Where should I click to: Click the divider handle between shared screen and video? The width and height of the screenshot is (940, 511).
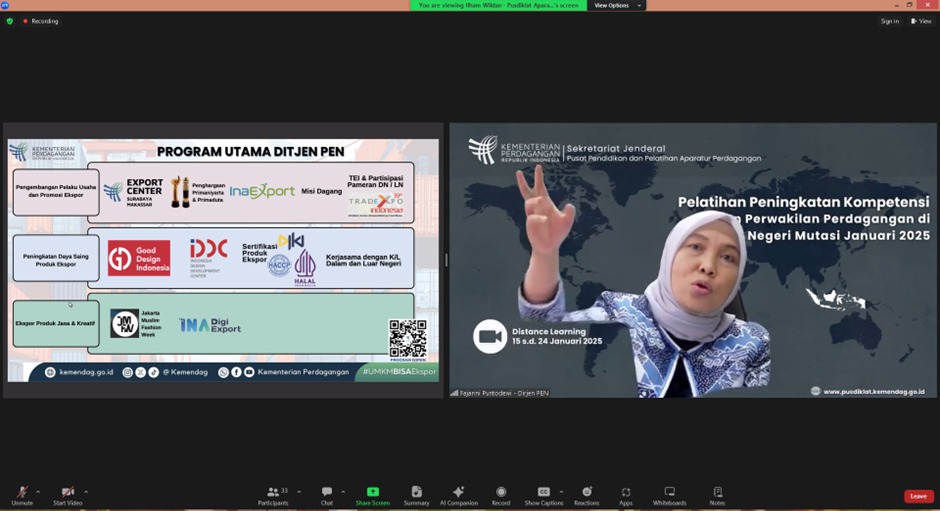(x=446, y=260)
